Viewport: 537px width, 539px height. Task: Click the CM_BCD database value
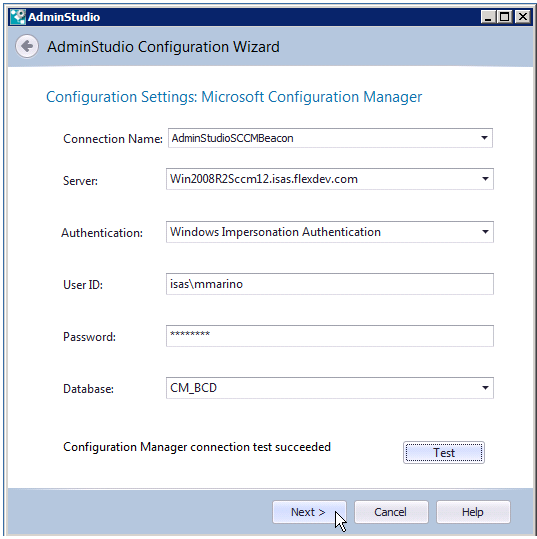[194, 388]
